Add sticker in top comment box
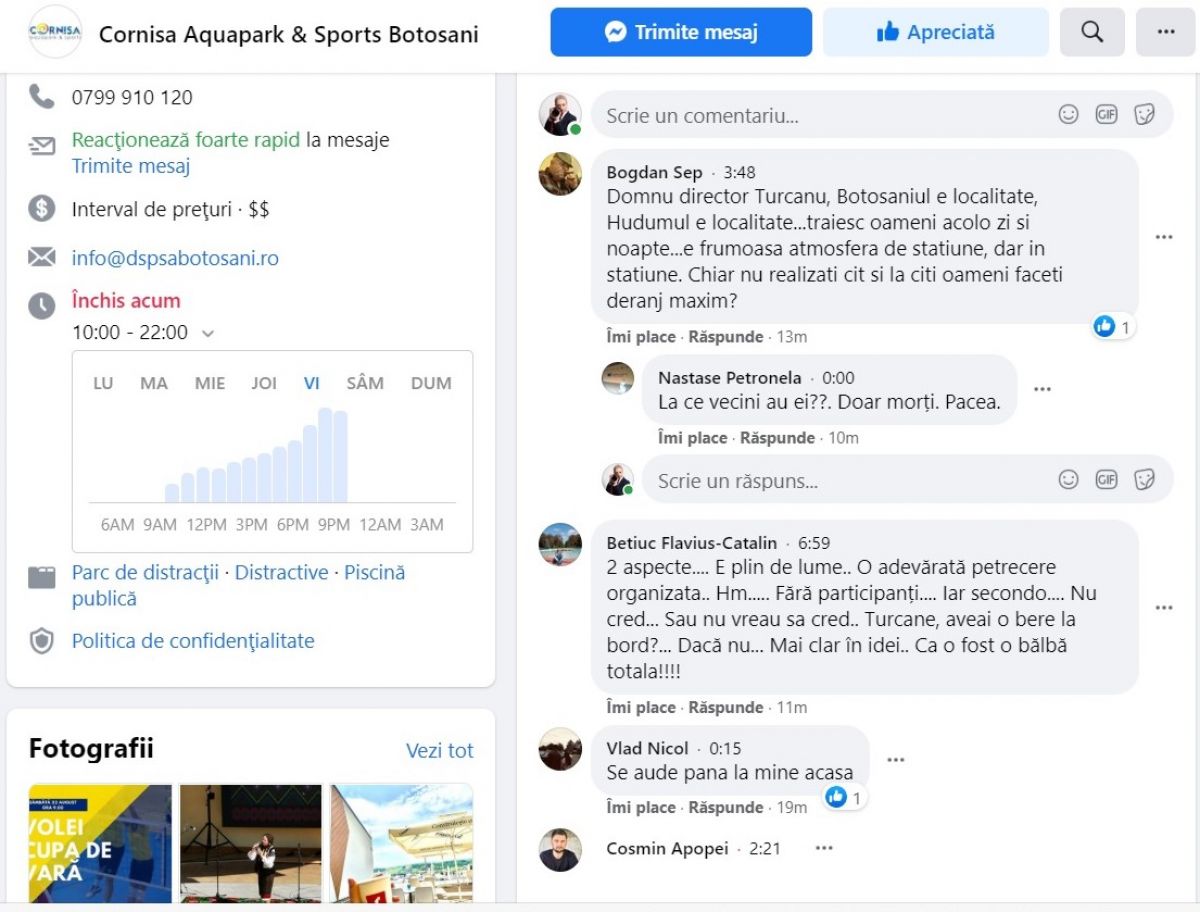The image size is (1200, 912). 1144,115
